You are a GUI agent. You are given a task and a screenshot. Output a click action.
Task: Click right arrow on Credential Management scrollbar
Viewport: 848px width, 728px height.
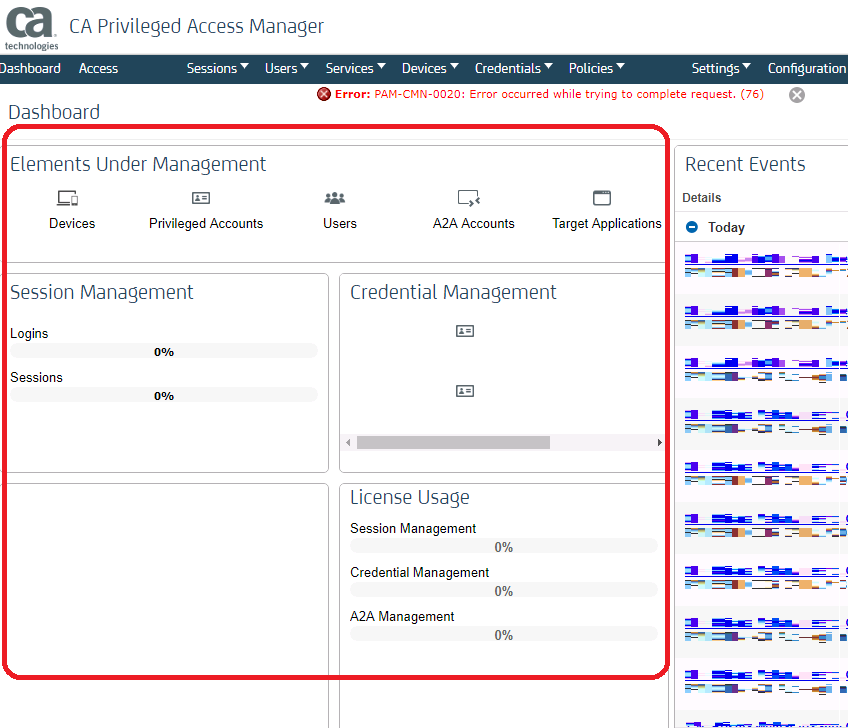(659, 442)
